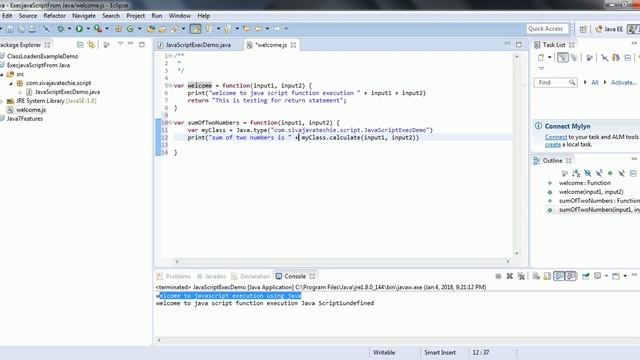
Task: Open the Project menu
Action: [136, 16]
